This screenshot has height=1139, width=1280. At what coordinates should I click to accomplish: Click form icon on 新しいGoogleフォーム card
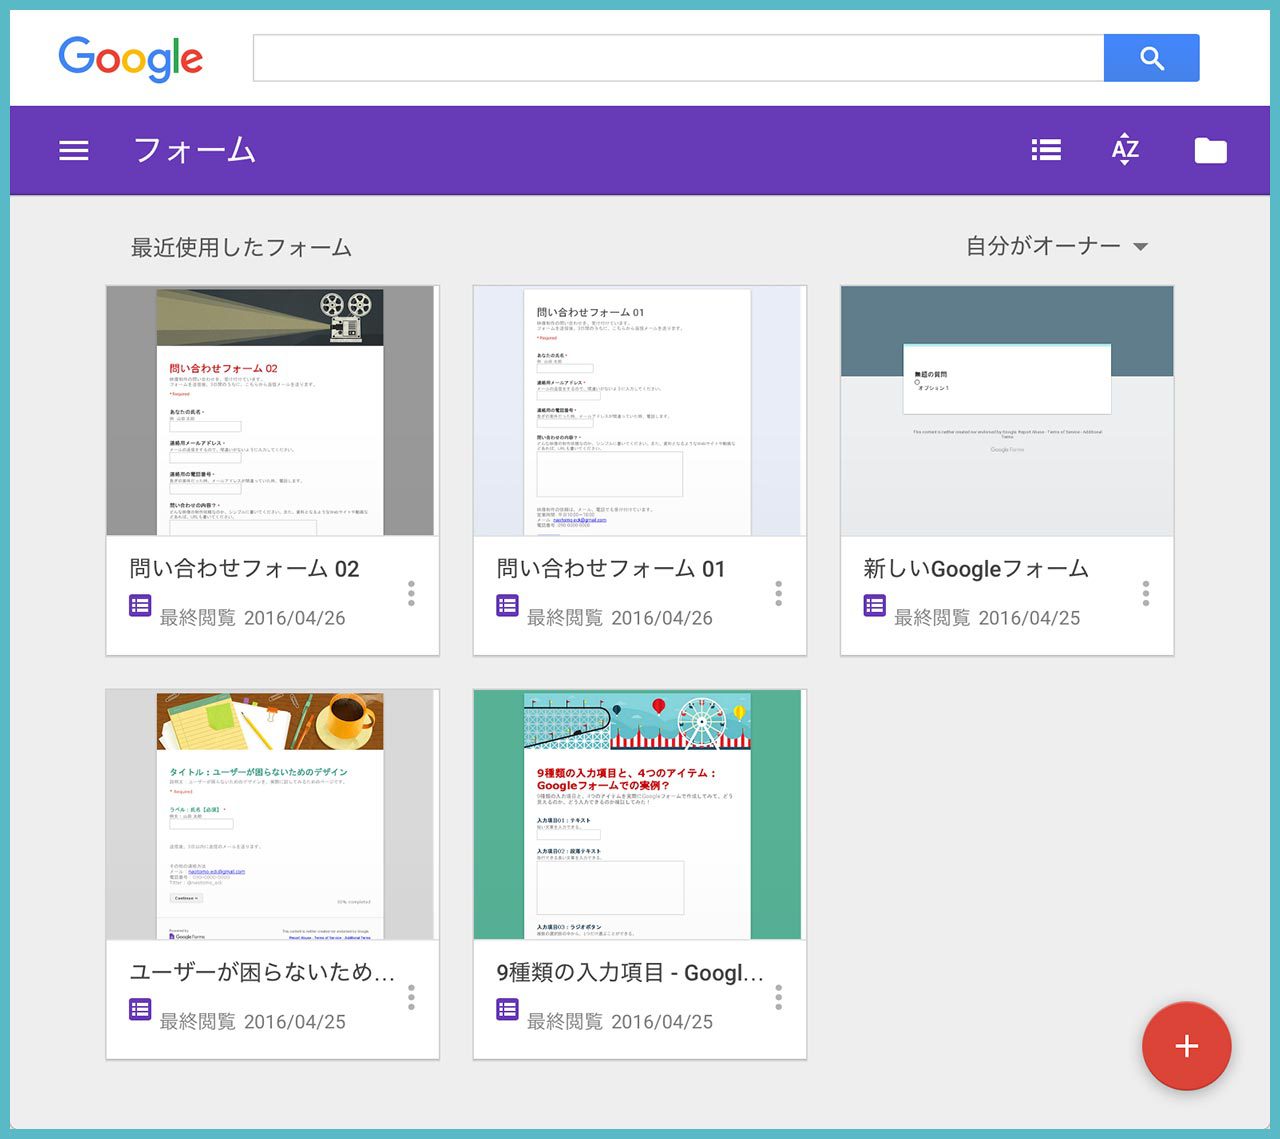pos(874,605)
